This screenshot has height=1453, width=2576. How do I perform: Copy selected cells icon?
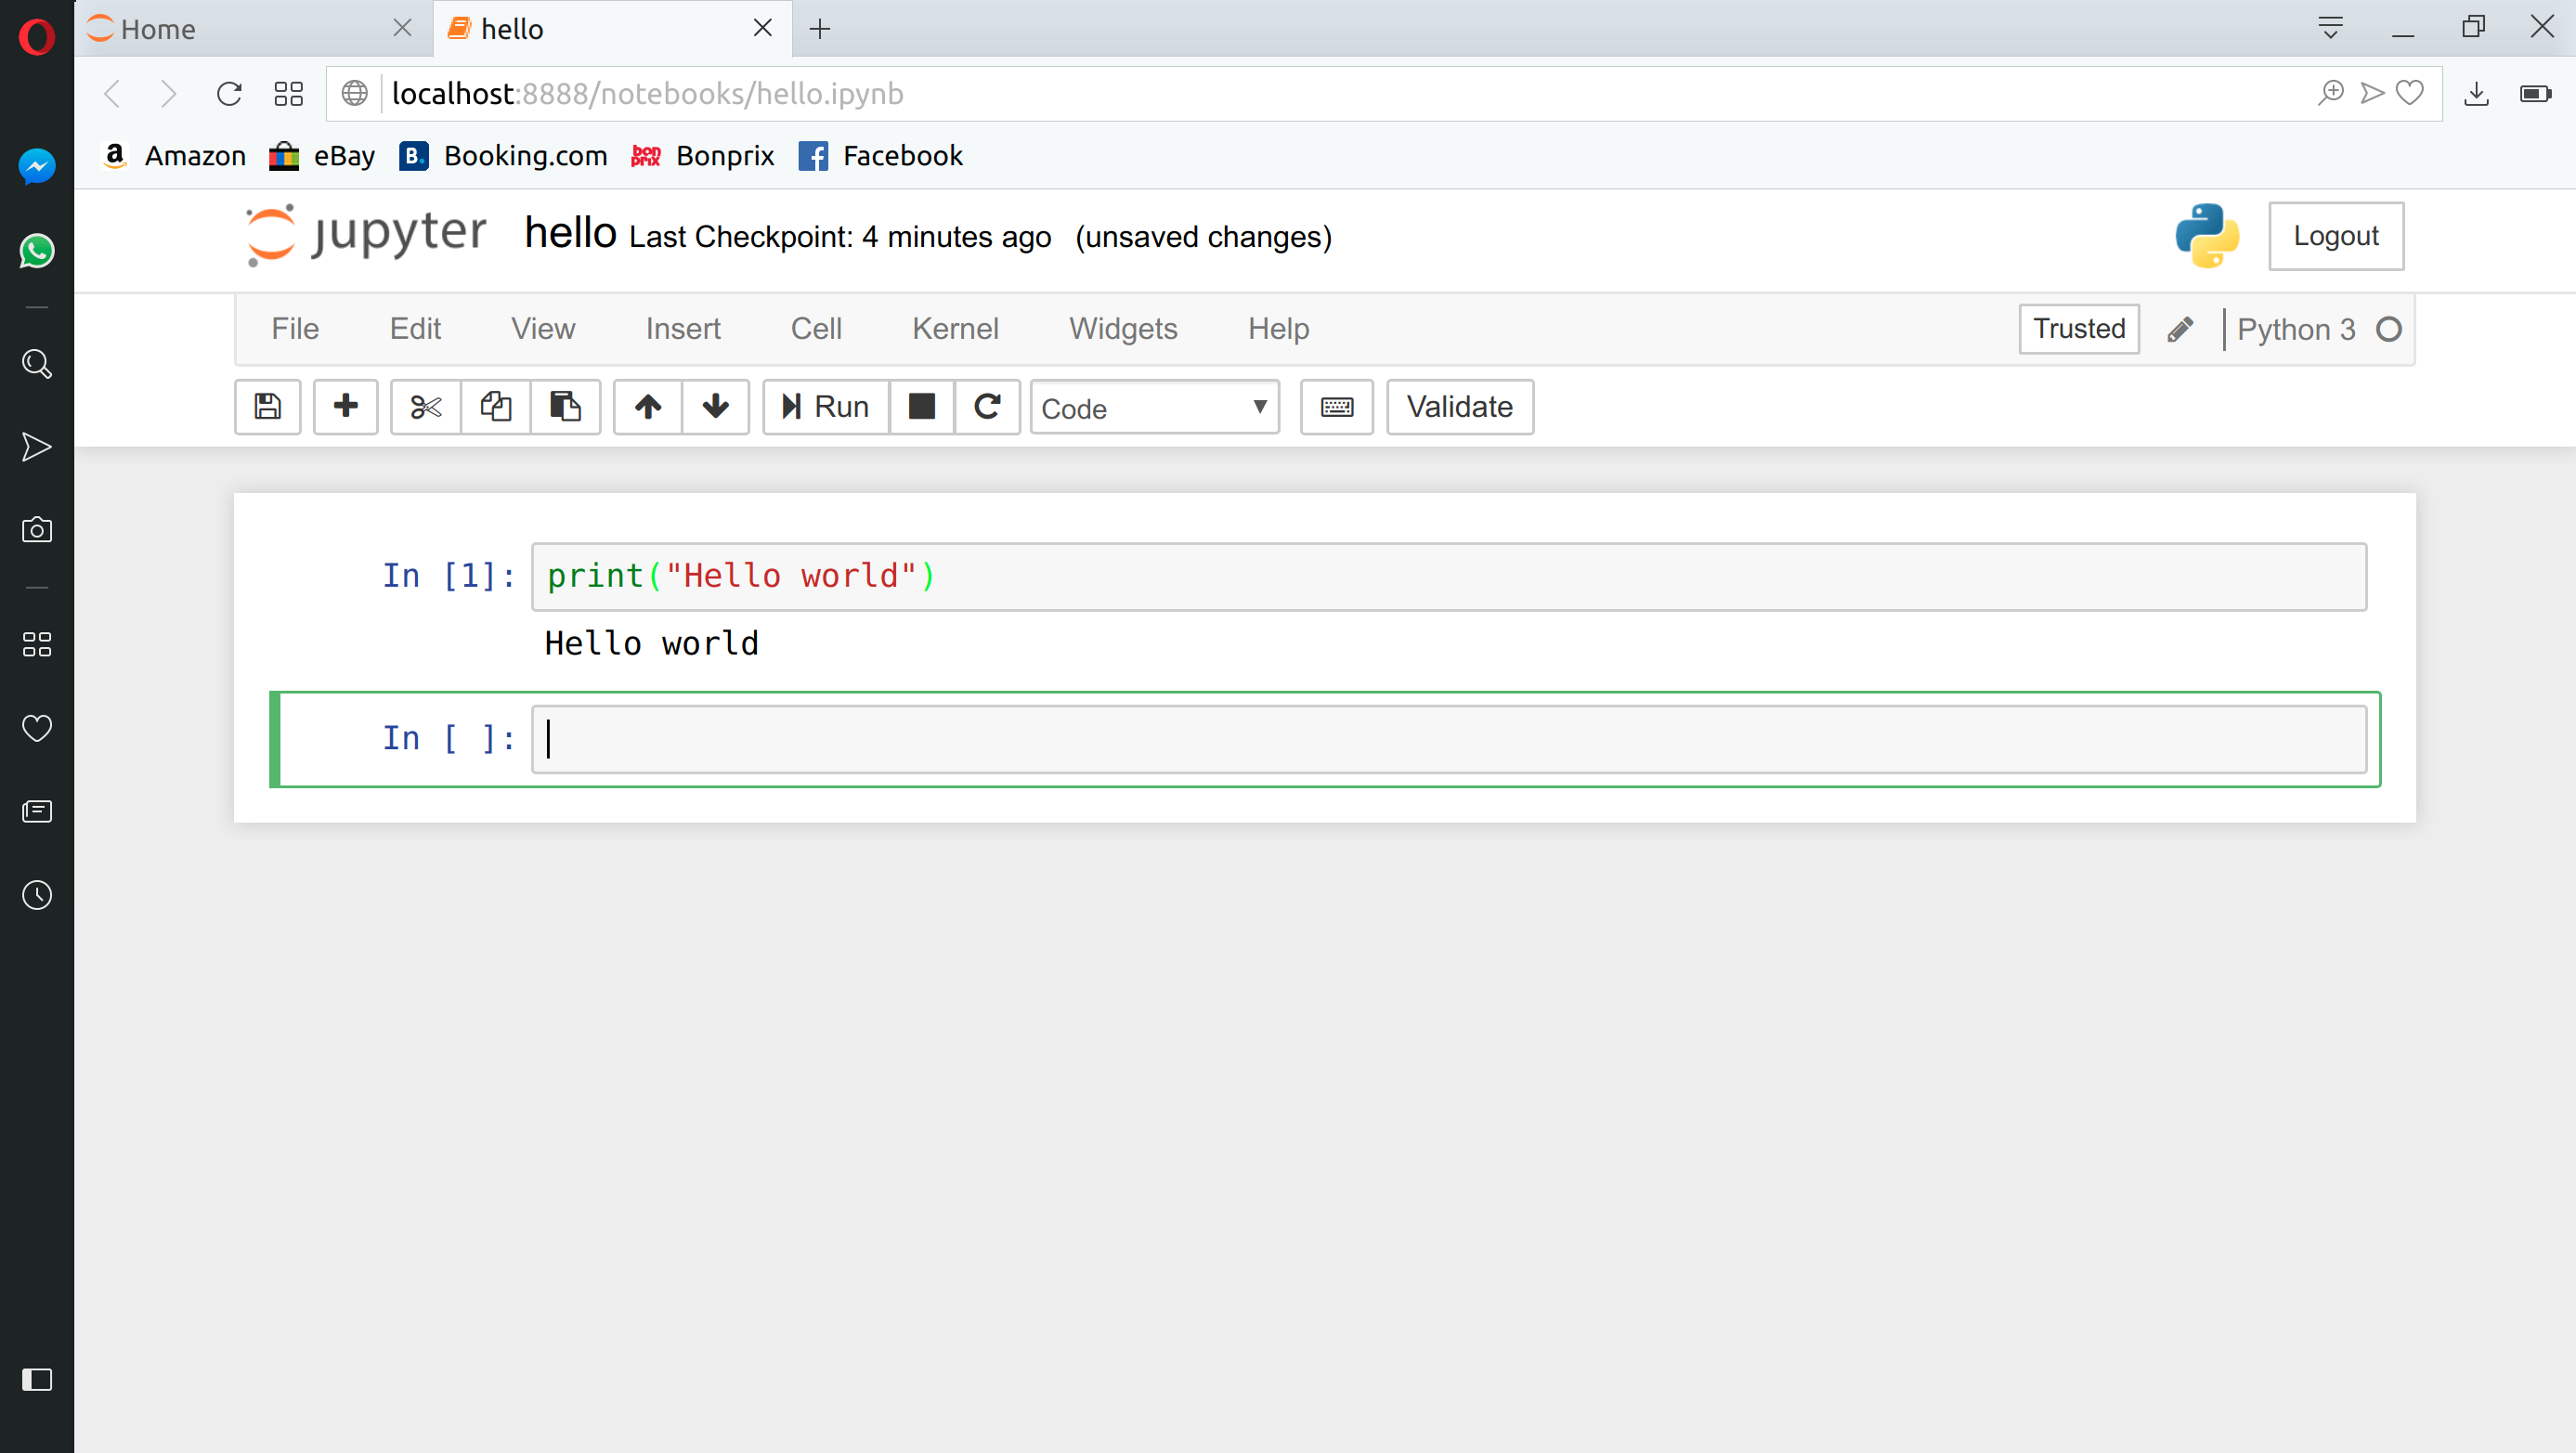click(495, 407)
